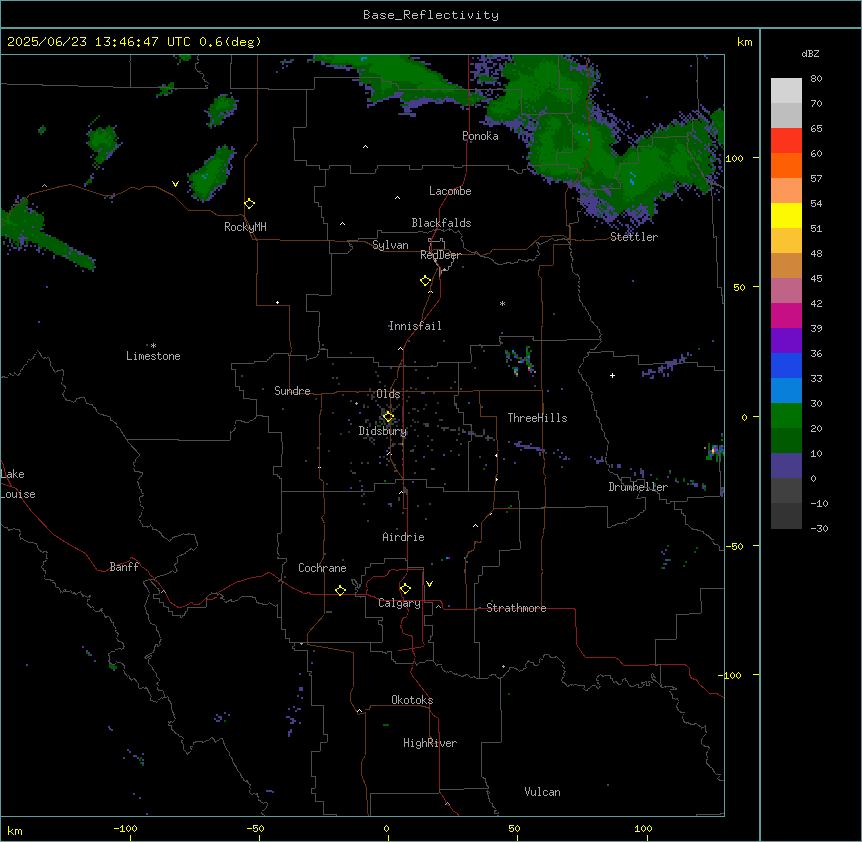Click the Limestone label
The width and height of the screenshot is (862, 842).
153,356
